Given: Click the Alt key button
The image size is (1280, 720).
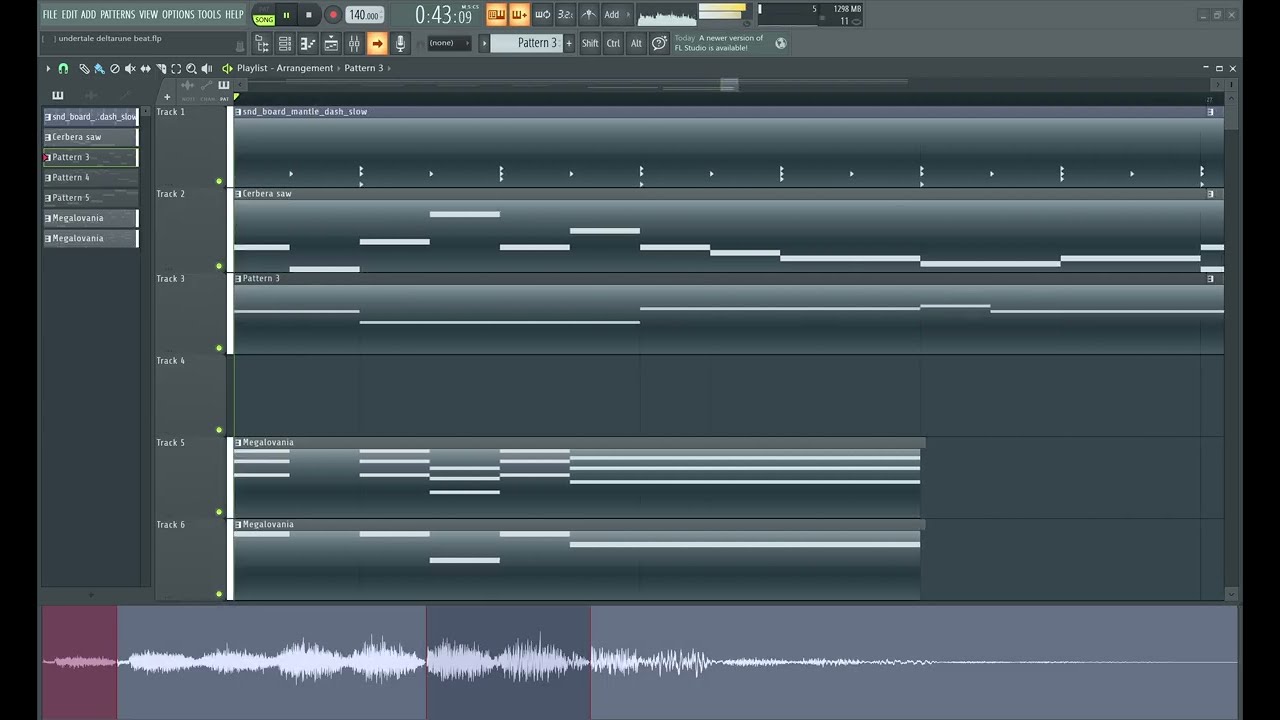Looking at the screenshot, I should 636,43.
